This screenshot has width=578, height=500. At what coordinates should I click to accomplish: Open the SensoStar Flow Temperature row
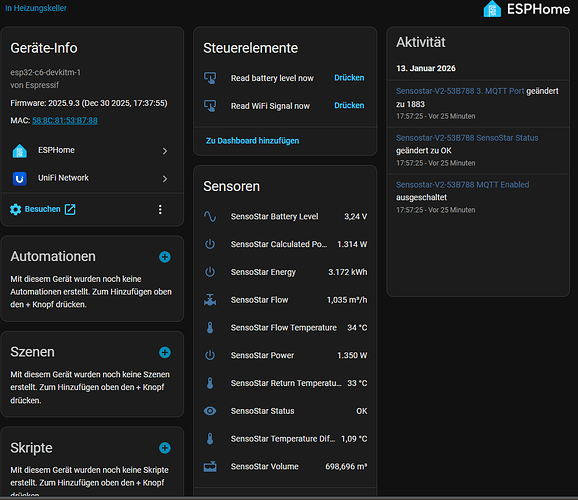(285, 327)
